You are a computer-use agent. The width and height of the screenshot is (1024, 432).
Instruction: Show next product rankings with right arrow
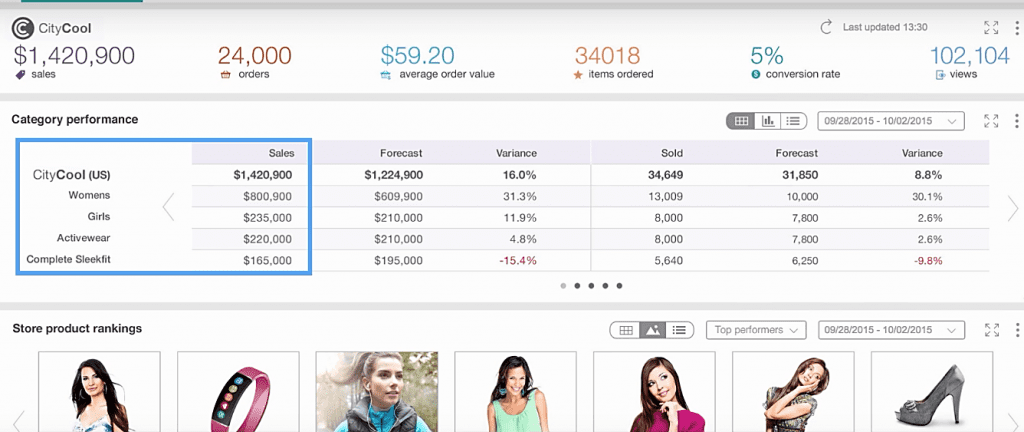pos(1013,421)
